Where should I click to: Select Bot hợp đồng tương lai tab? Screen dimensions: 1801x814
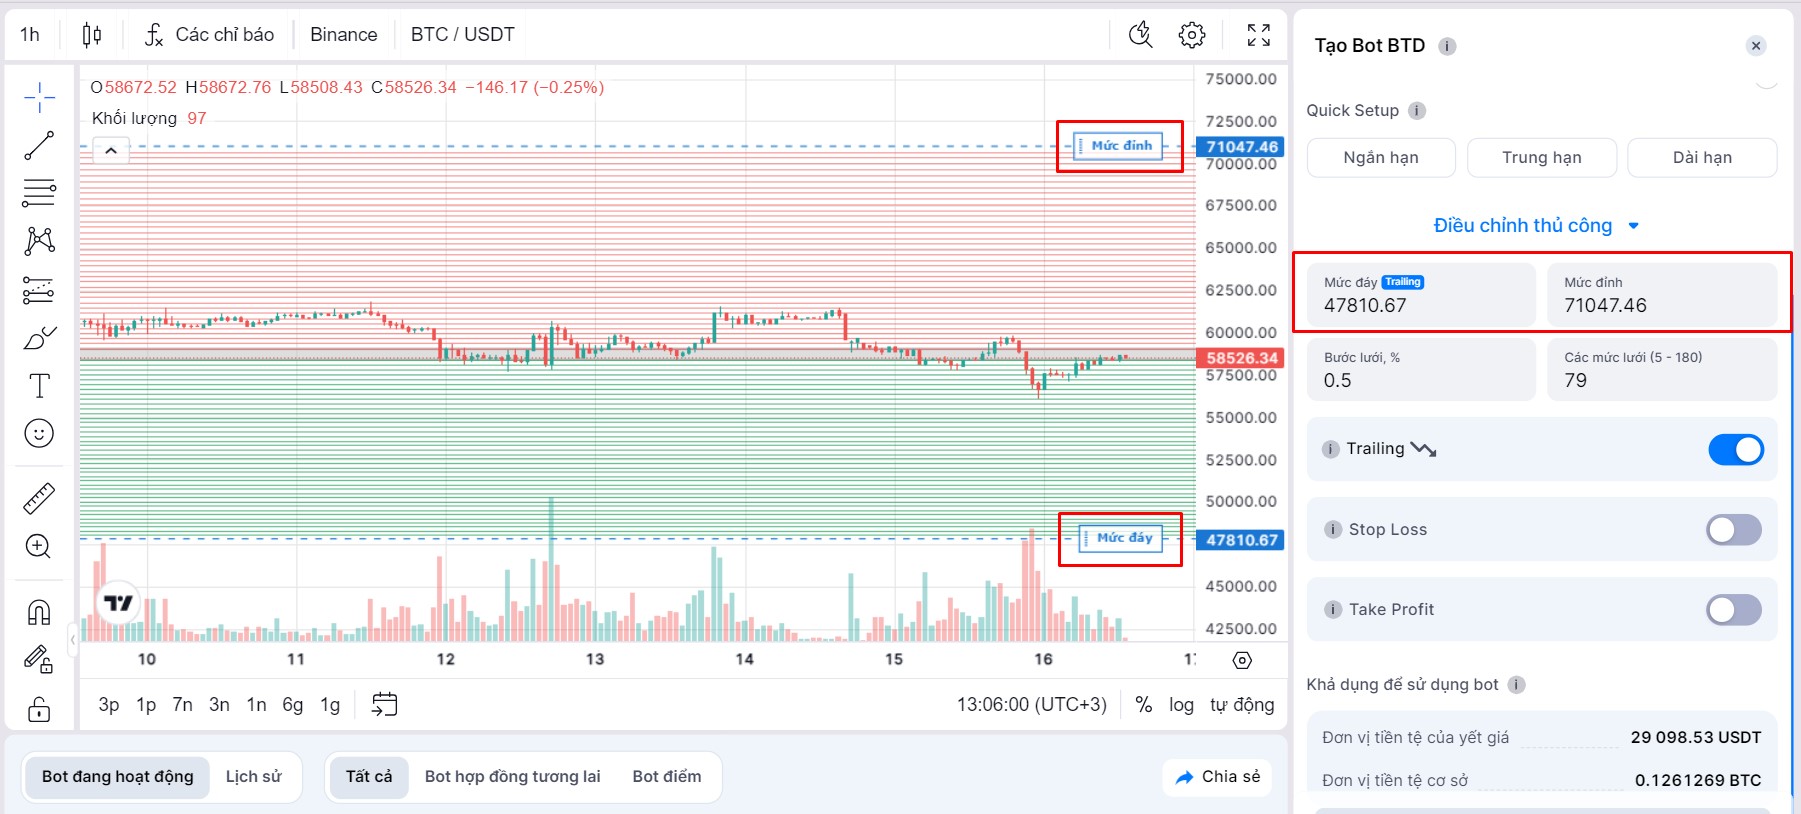513,777
